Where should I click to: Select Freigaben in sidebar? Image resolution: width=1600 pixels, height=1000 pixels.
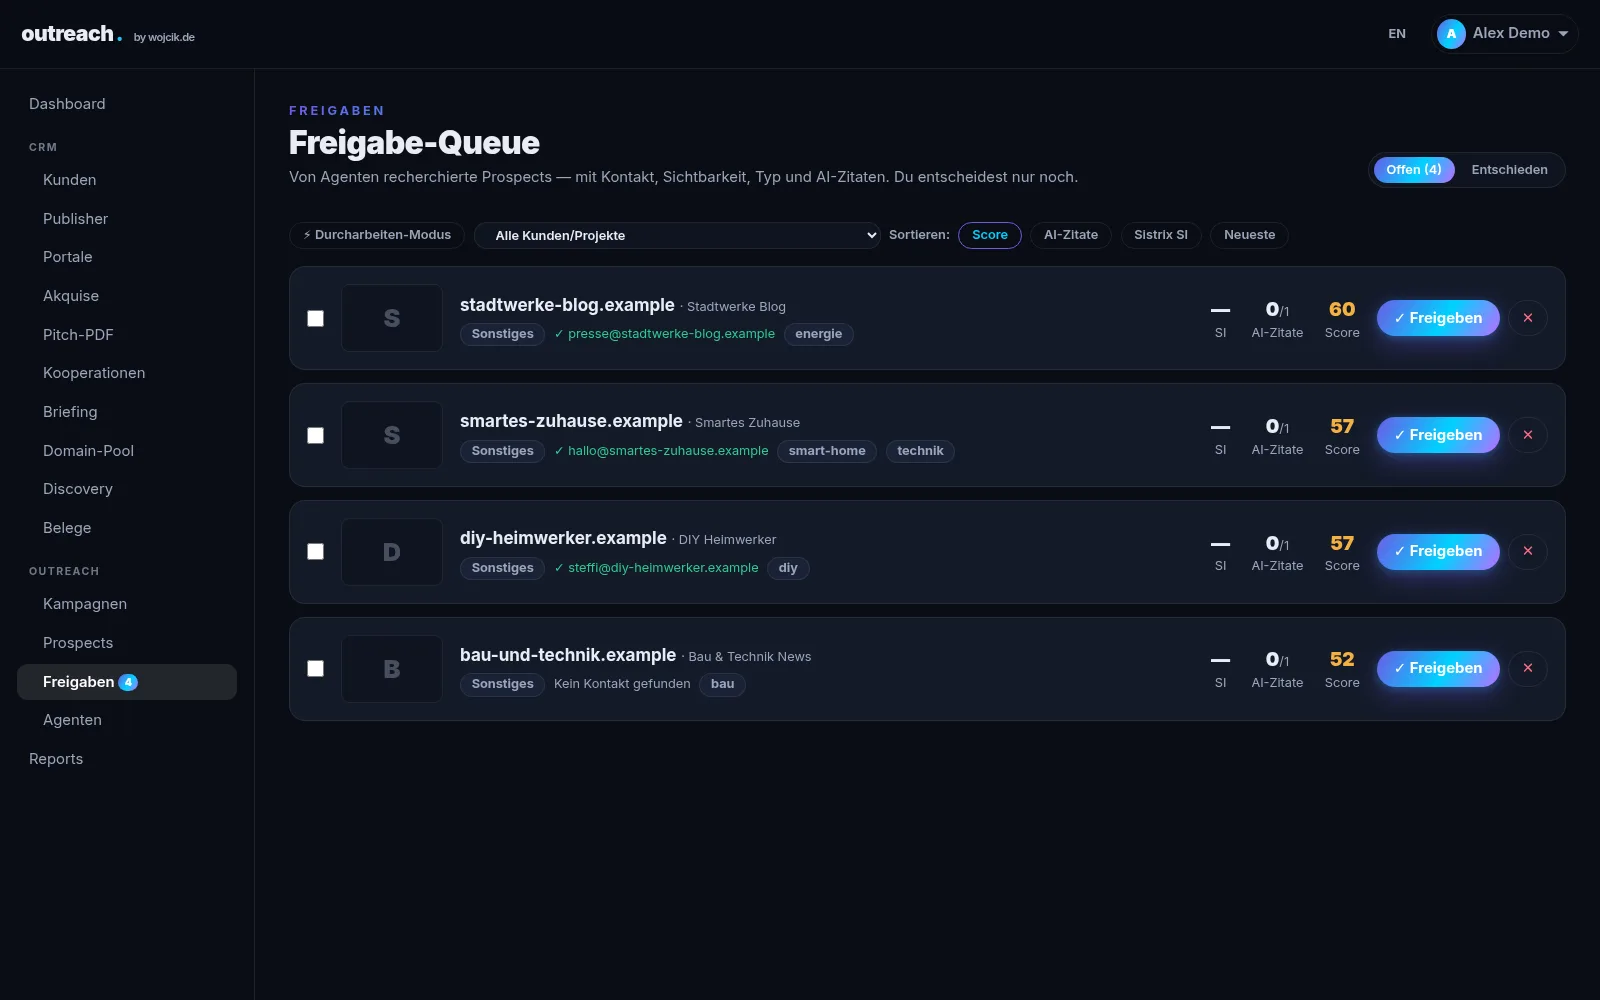[x=127, y=682]
